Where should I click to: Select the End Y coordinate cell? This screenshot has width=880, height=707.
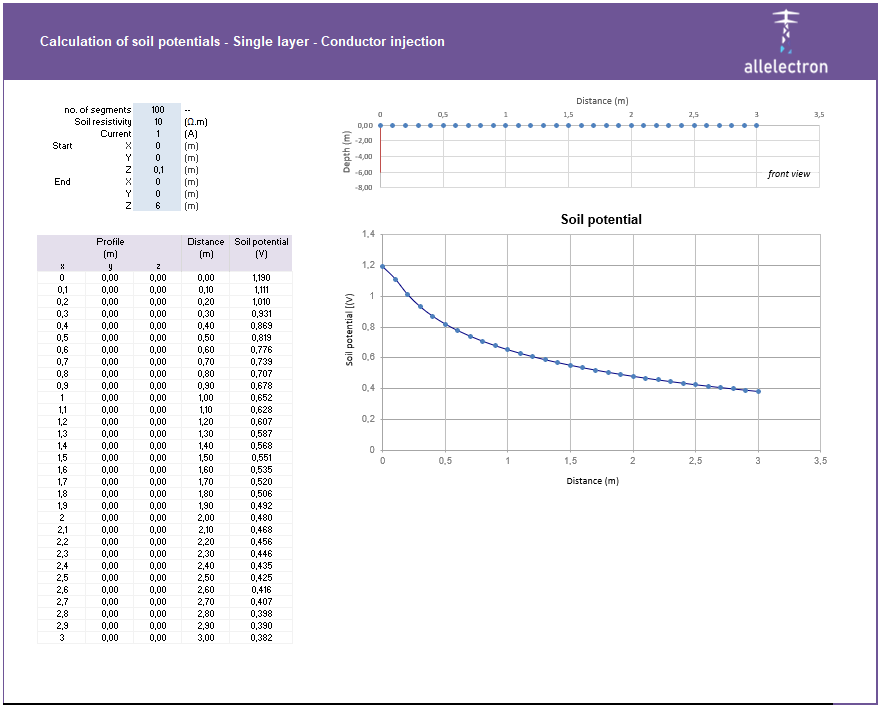[160, 194]
